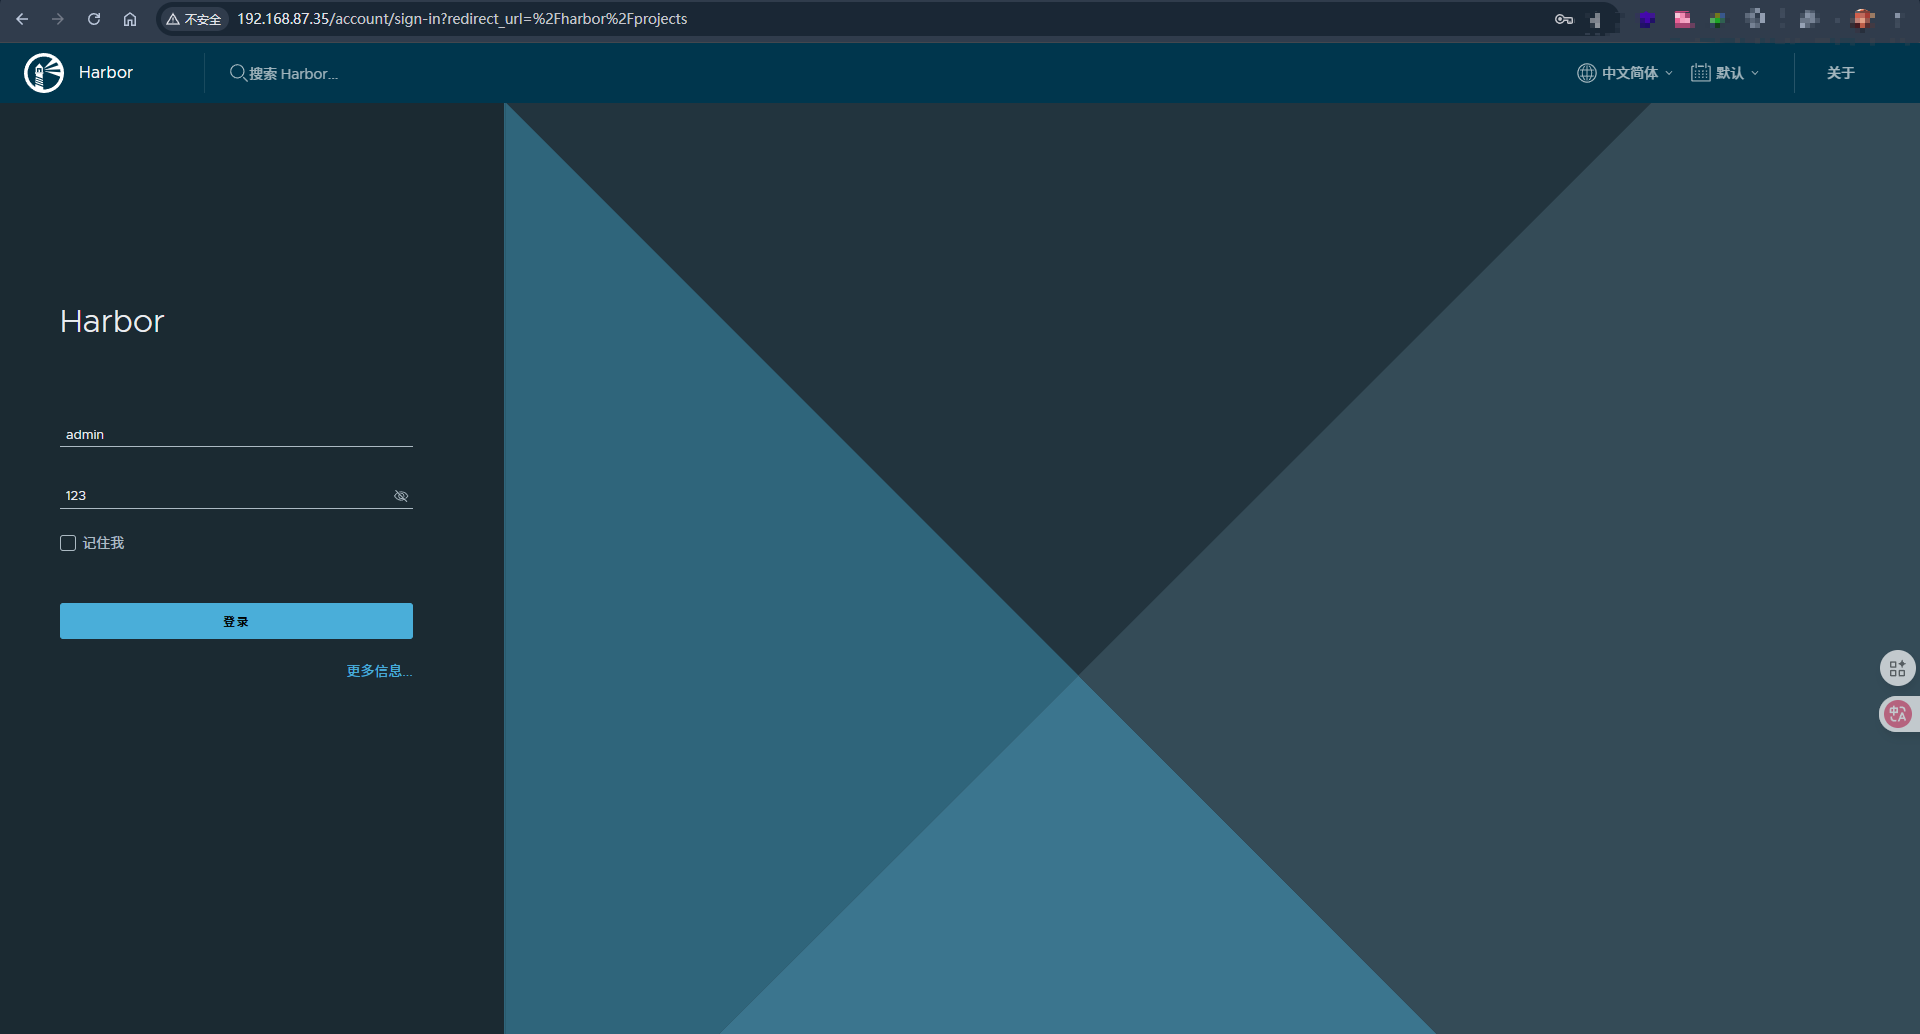Click the password key icon in address bar

(1564, 19)
